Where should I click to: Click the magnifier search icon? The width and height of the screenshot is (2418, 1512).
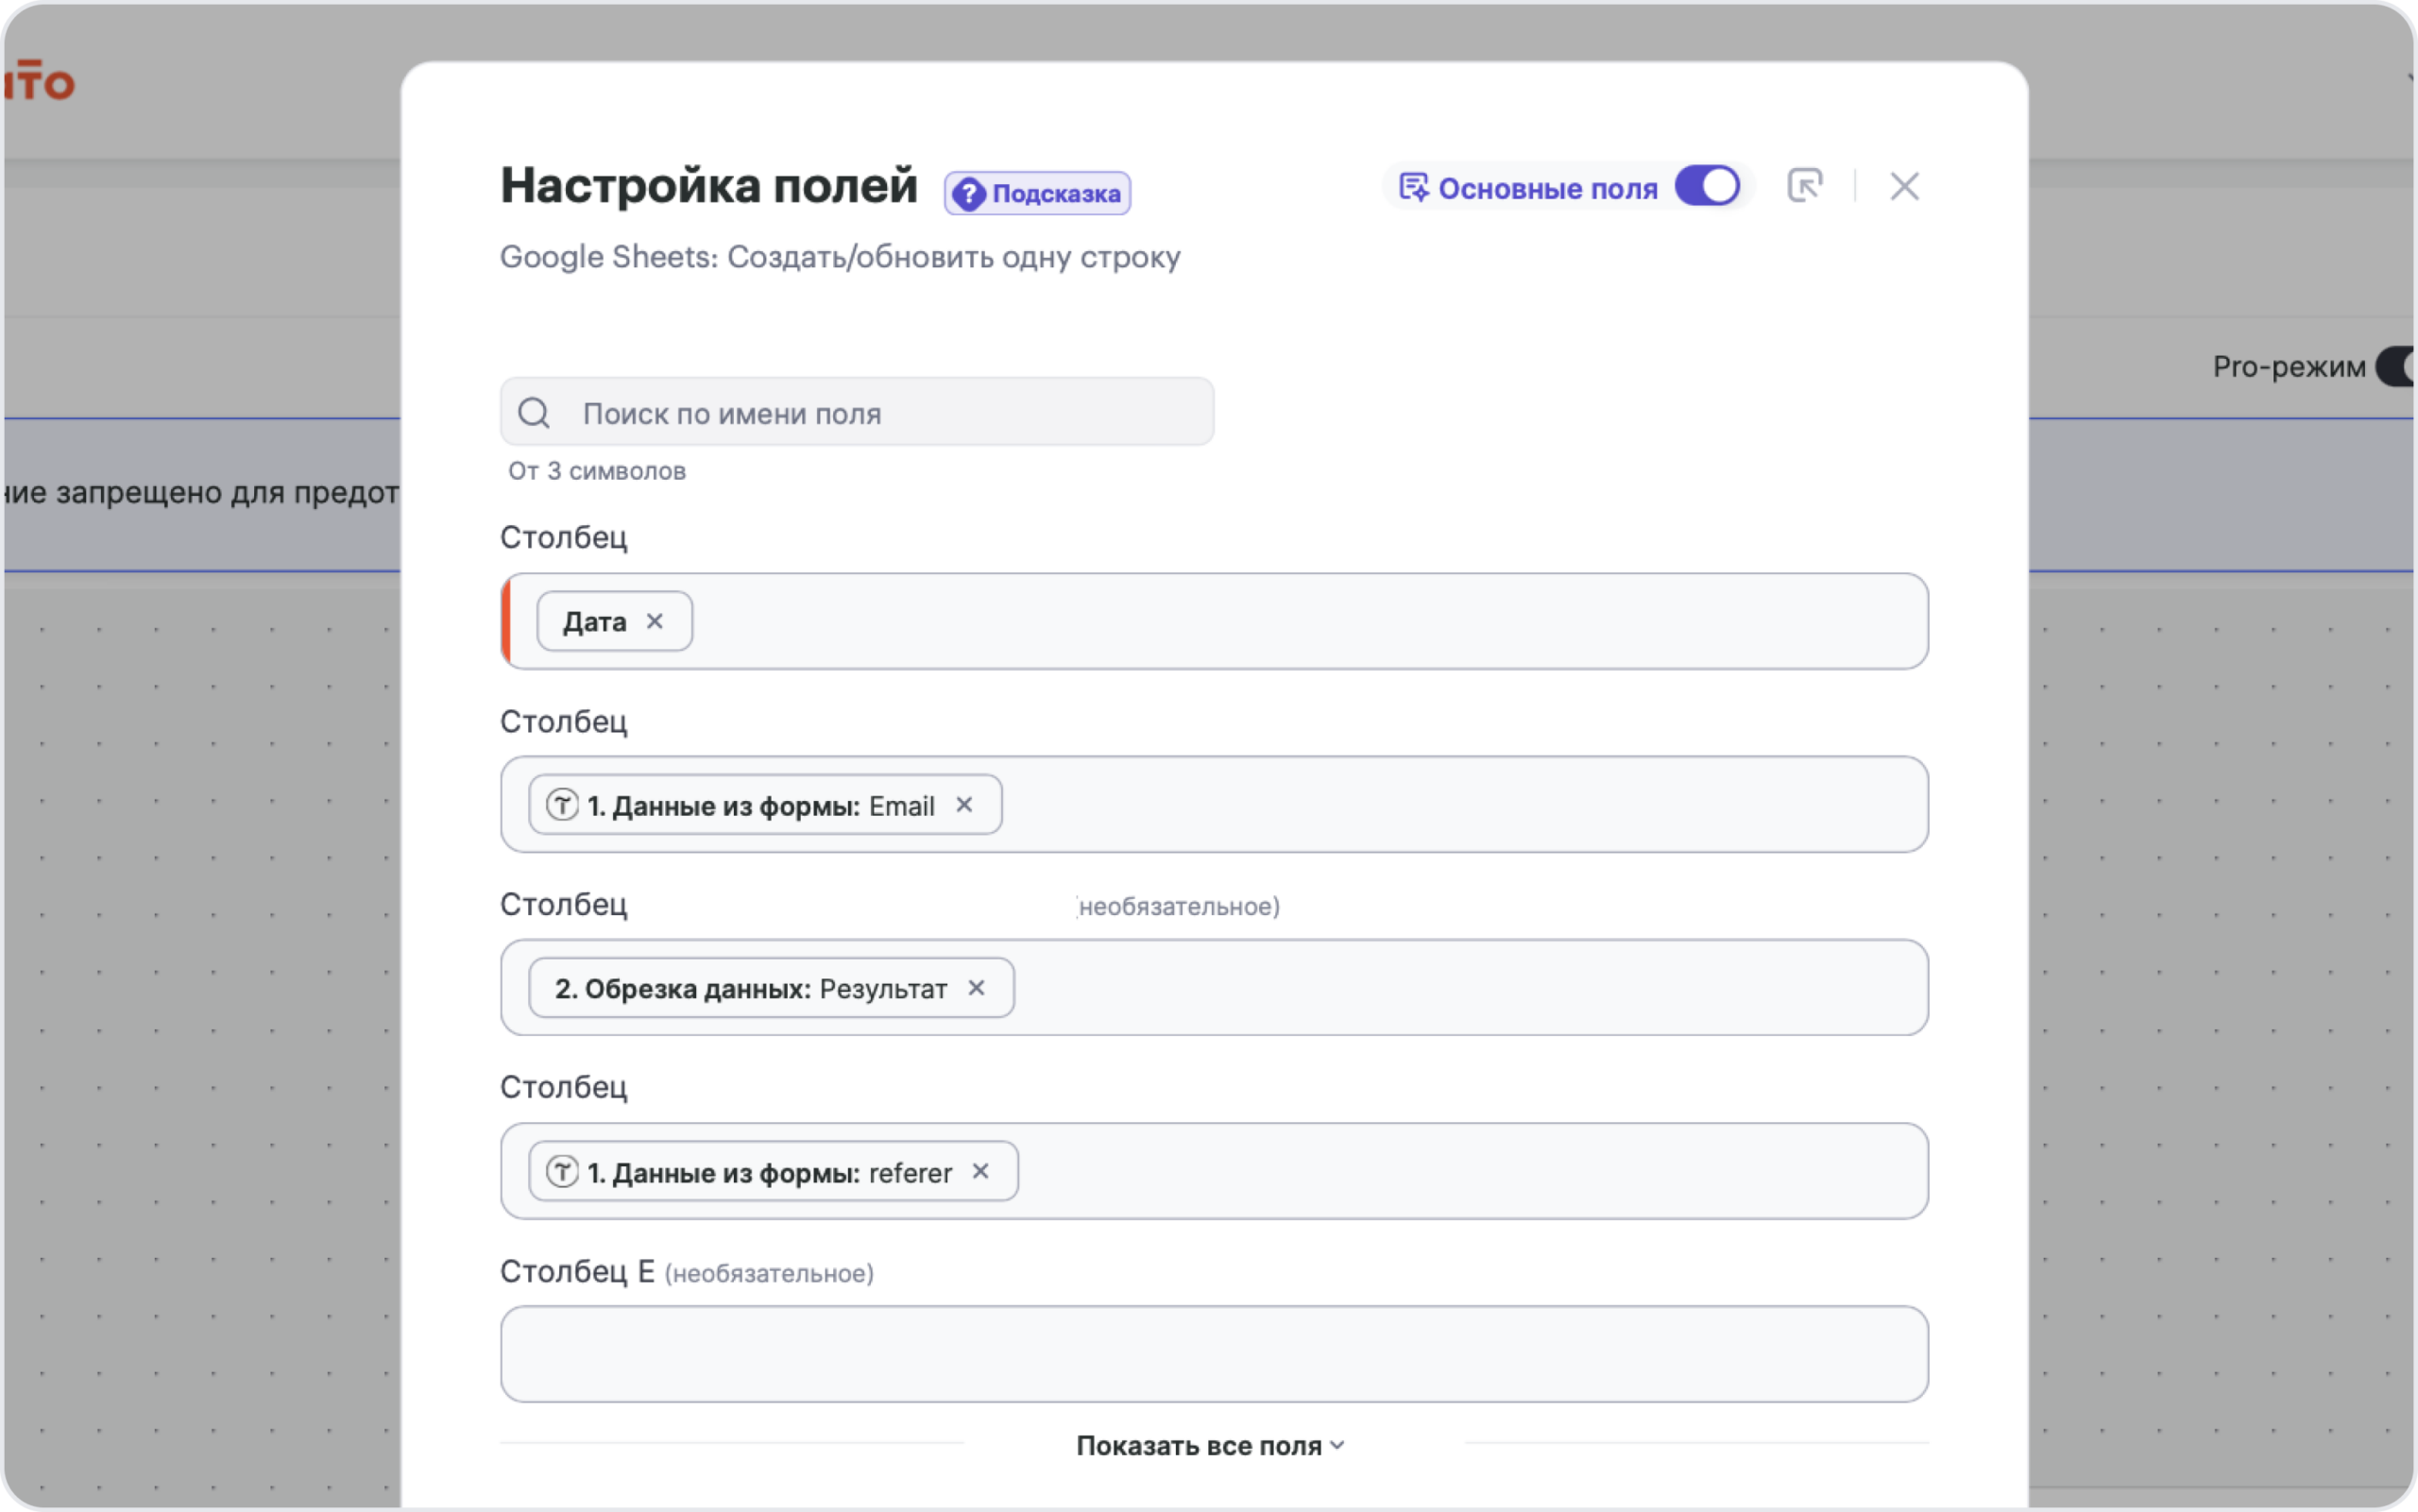[534, 413]
